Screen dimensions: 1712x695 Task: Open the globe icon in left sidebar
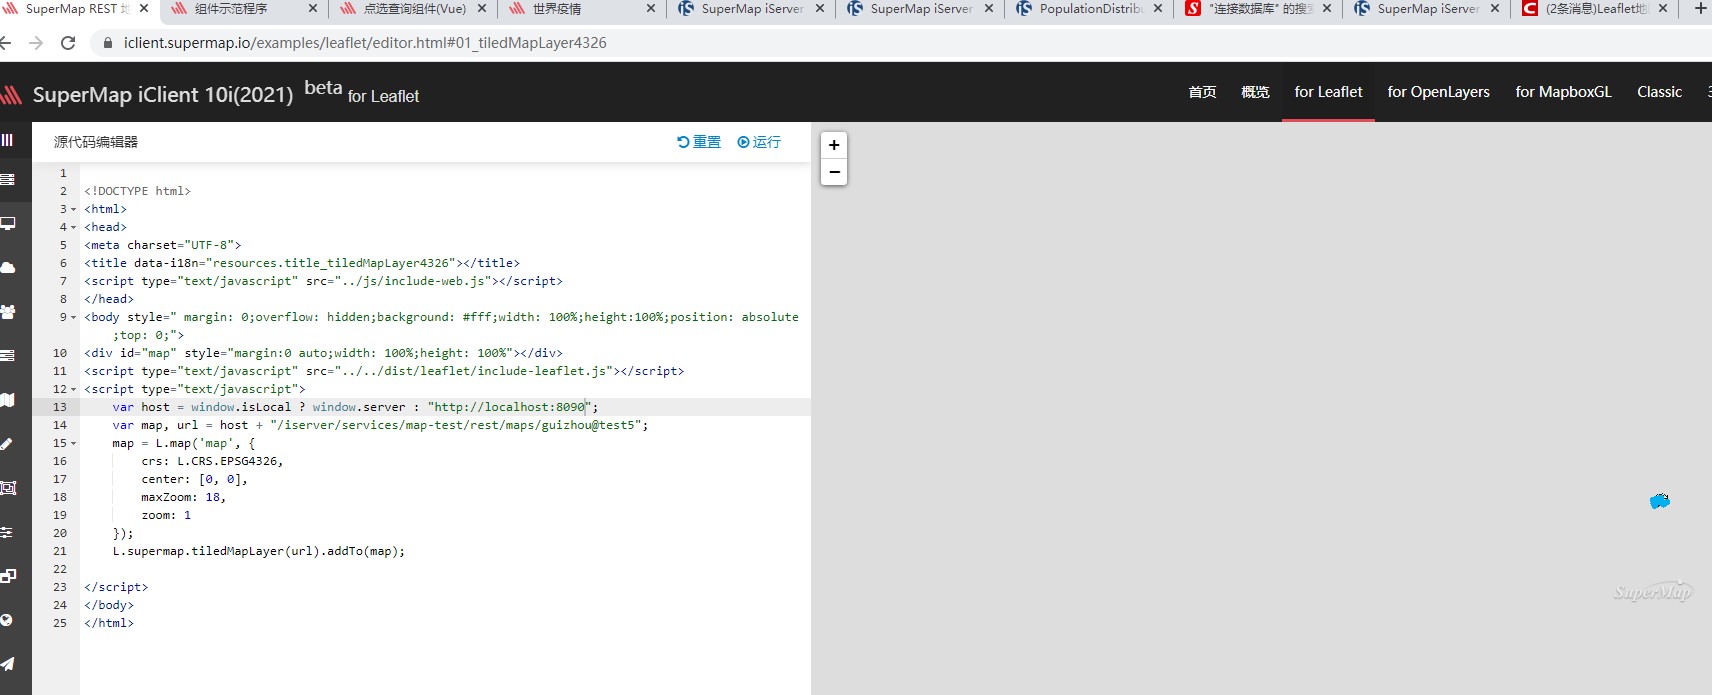pyautogui.click(x=8, y=620)
